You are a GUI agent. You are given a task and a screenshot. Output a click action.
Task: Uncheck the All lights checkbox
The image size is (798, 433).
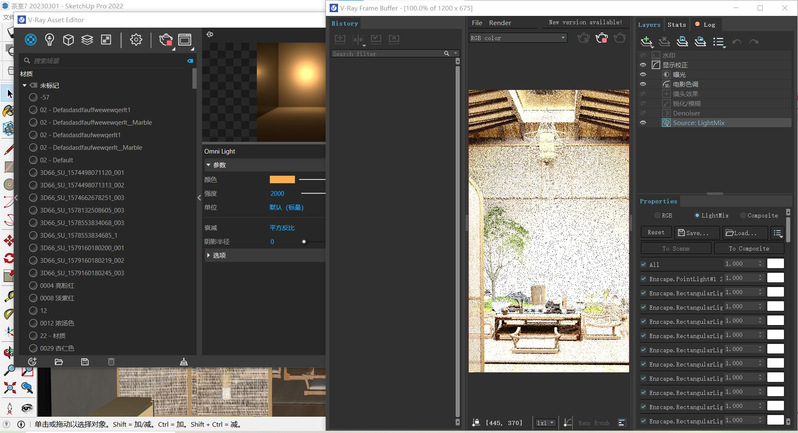643,264
